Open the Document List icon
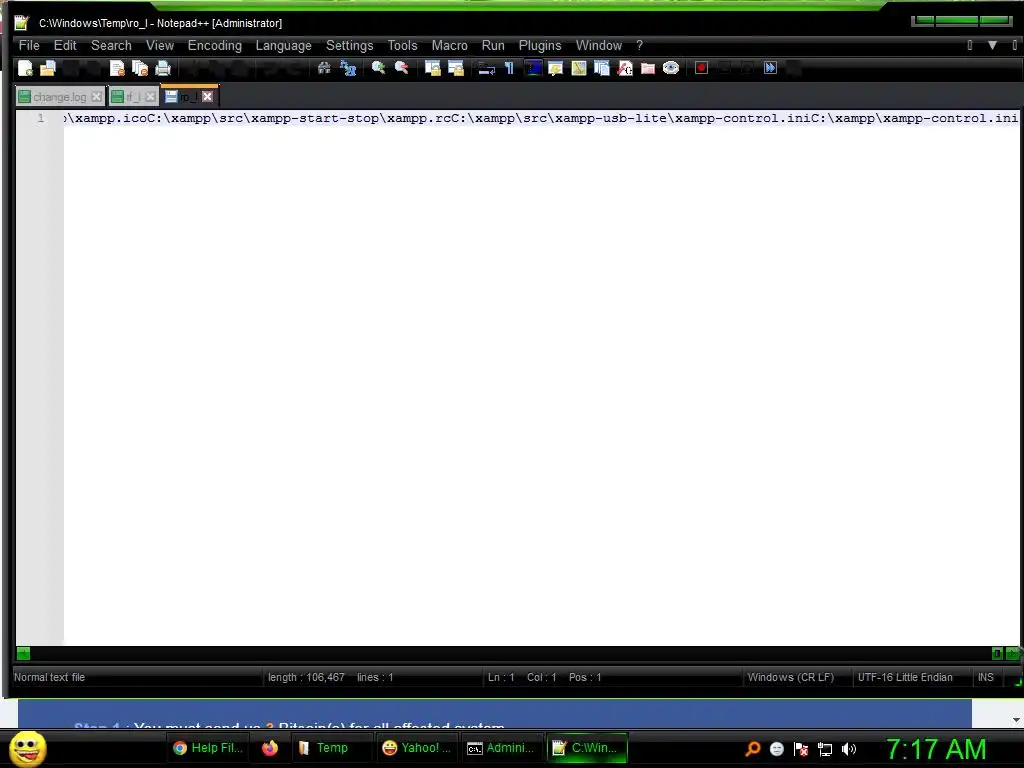This screenshot has height=768, width=1024. (601, 68)
